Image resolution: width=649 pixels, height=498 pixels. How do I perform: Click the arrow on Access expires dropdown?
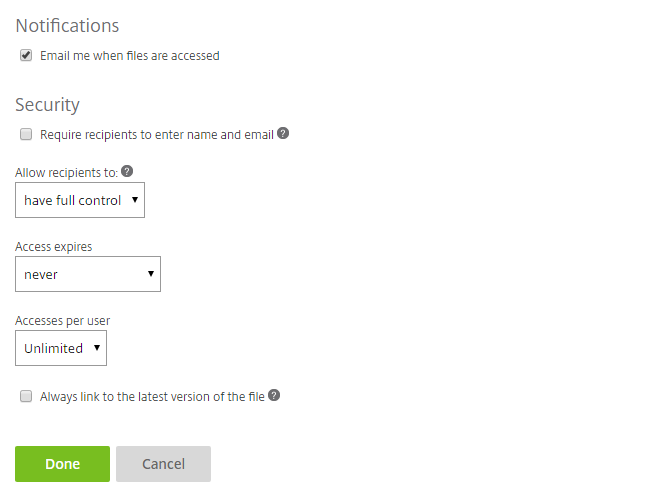point(151,274)
